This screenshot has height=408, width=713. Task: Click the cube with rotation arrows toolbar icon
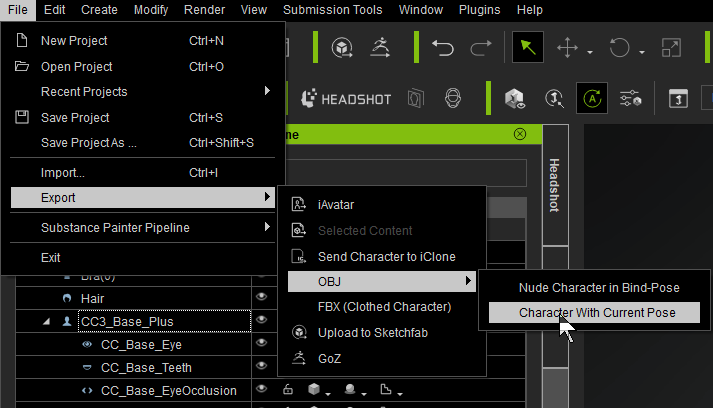pos(342,47)
